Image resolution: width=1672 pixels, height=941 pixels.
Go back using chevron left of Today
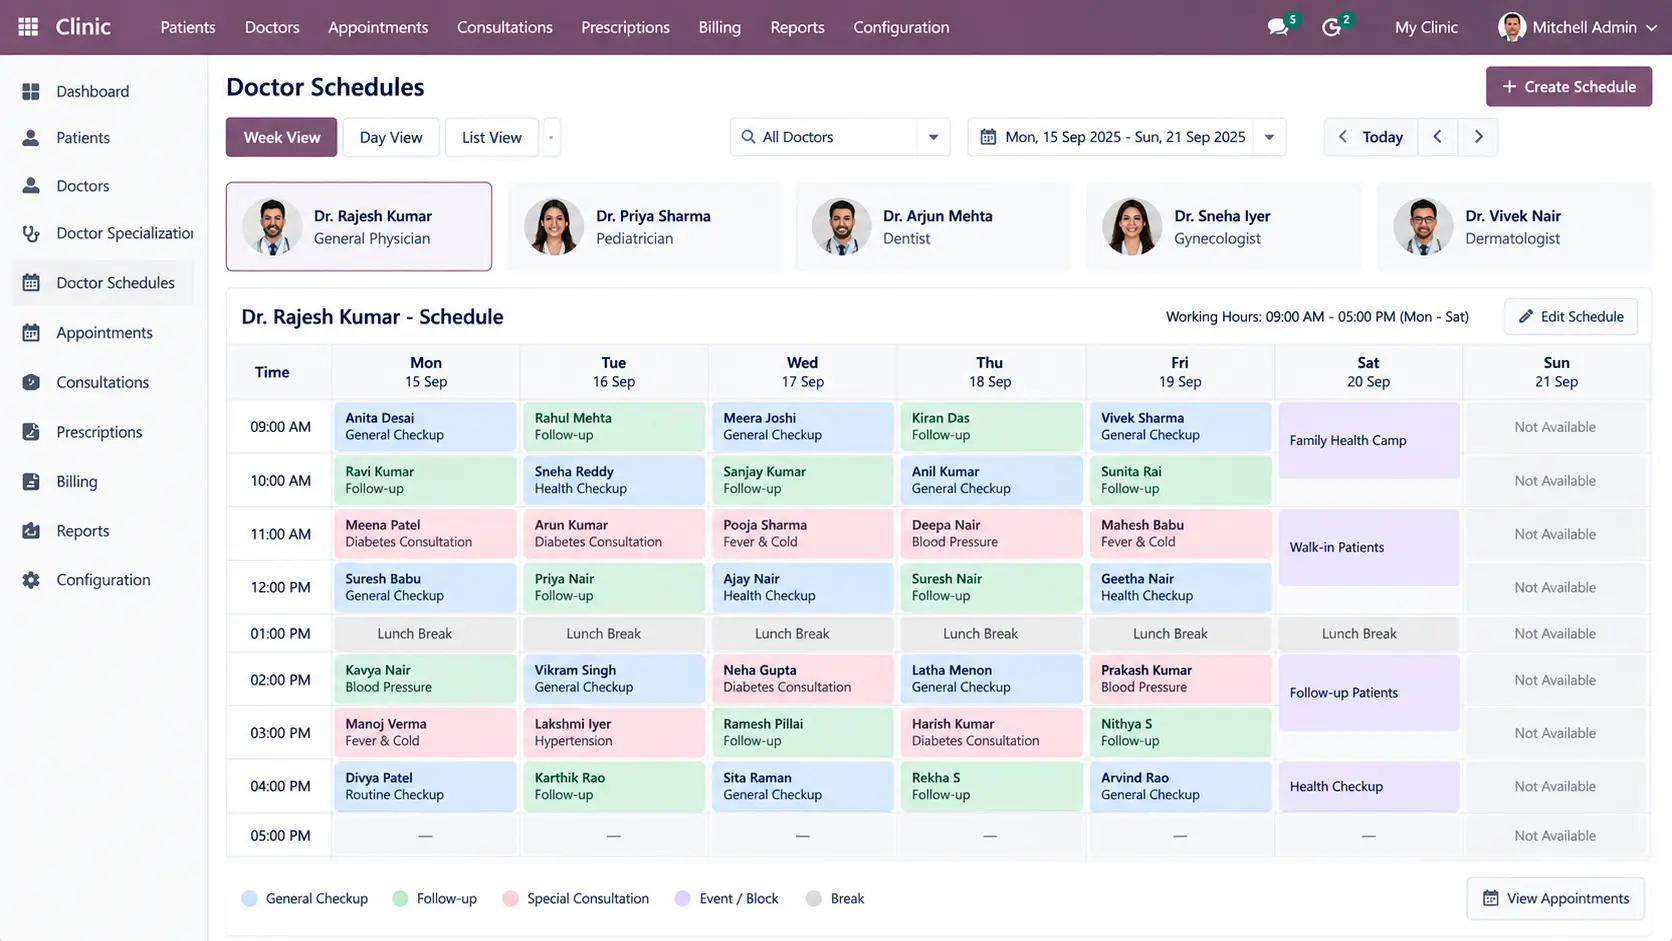pyautogui.click(x=1342, y=137)
